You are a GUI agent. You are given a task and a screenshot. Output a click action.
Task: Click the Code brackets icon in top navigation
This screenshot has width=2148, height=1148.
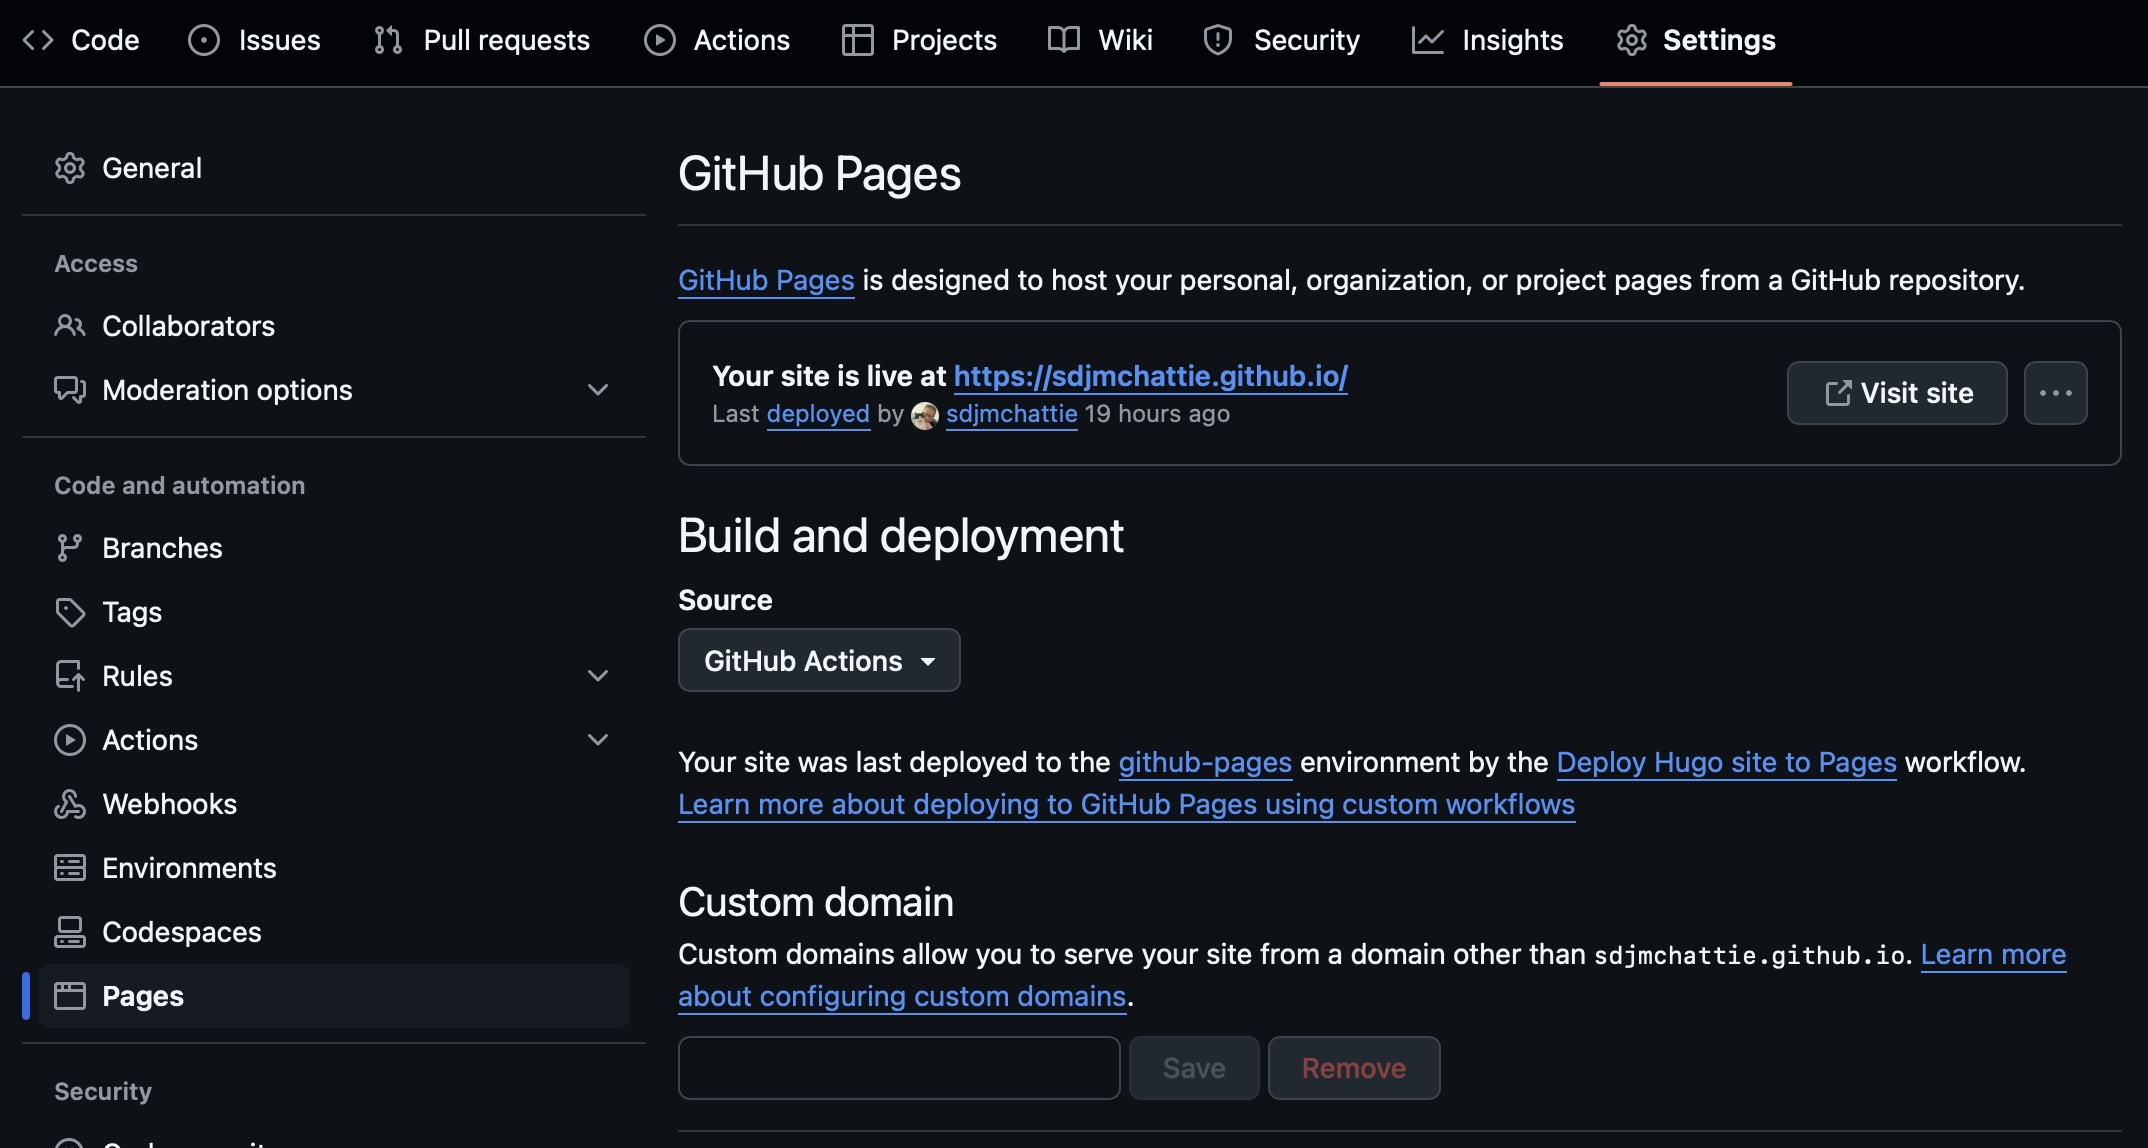[38, 40]
